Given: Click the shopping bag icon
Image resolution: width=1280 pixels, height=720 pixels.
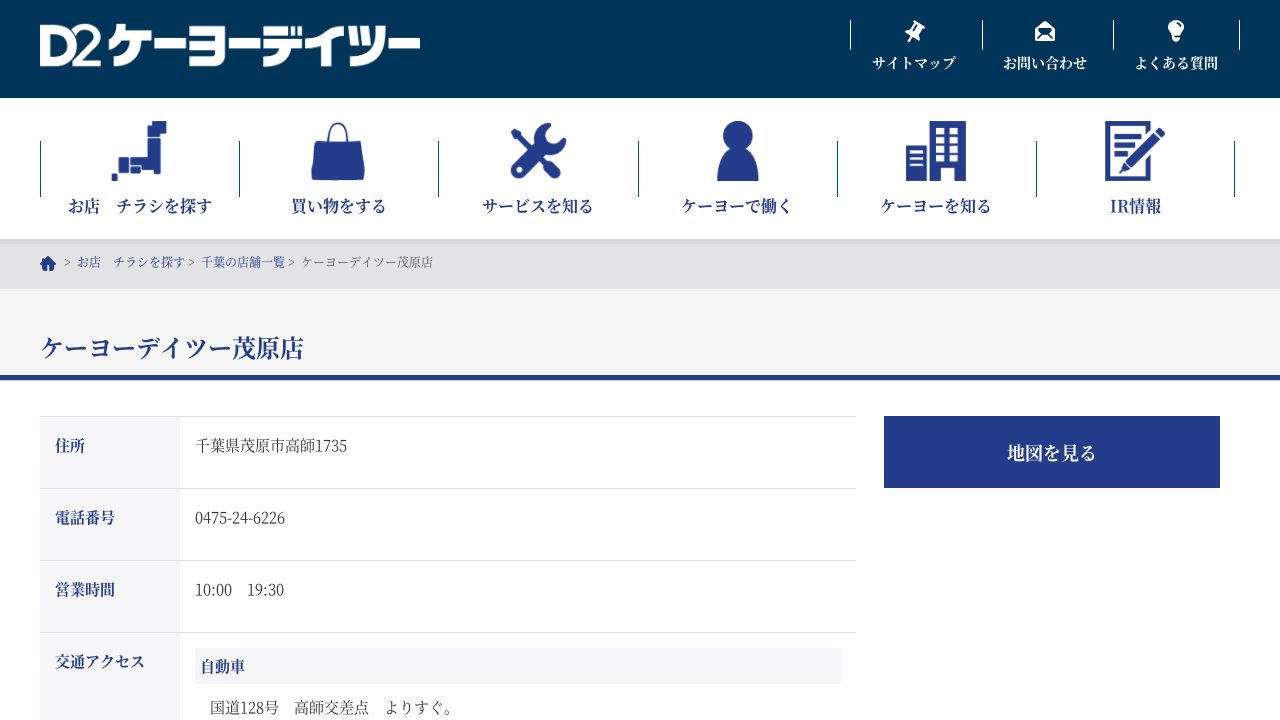Looking at the screenshot, I should (338, 151).
